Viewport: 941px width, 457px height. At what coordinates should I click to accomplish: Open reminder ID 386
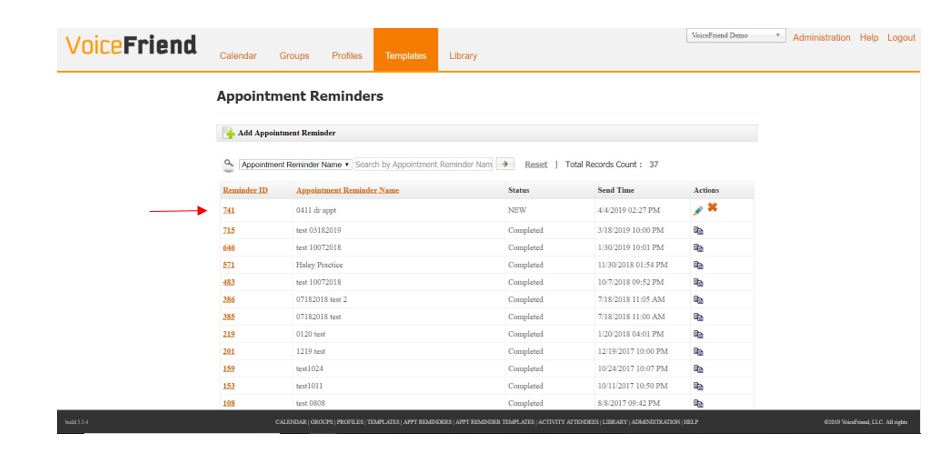229,300
